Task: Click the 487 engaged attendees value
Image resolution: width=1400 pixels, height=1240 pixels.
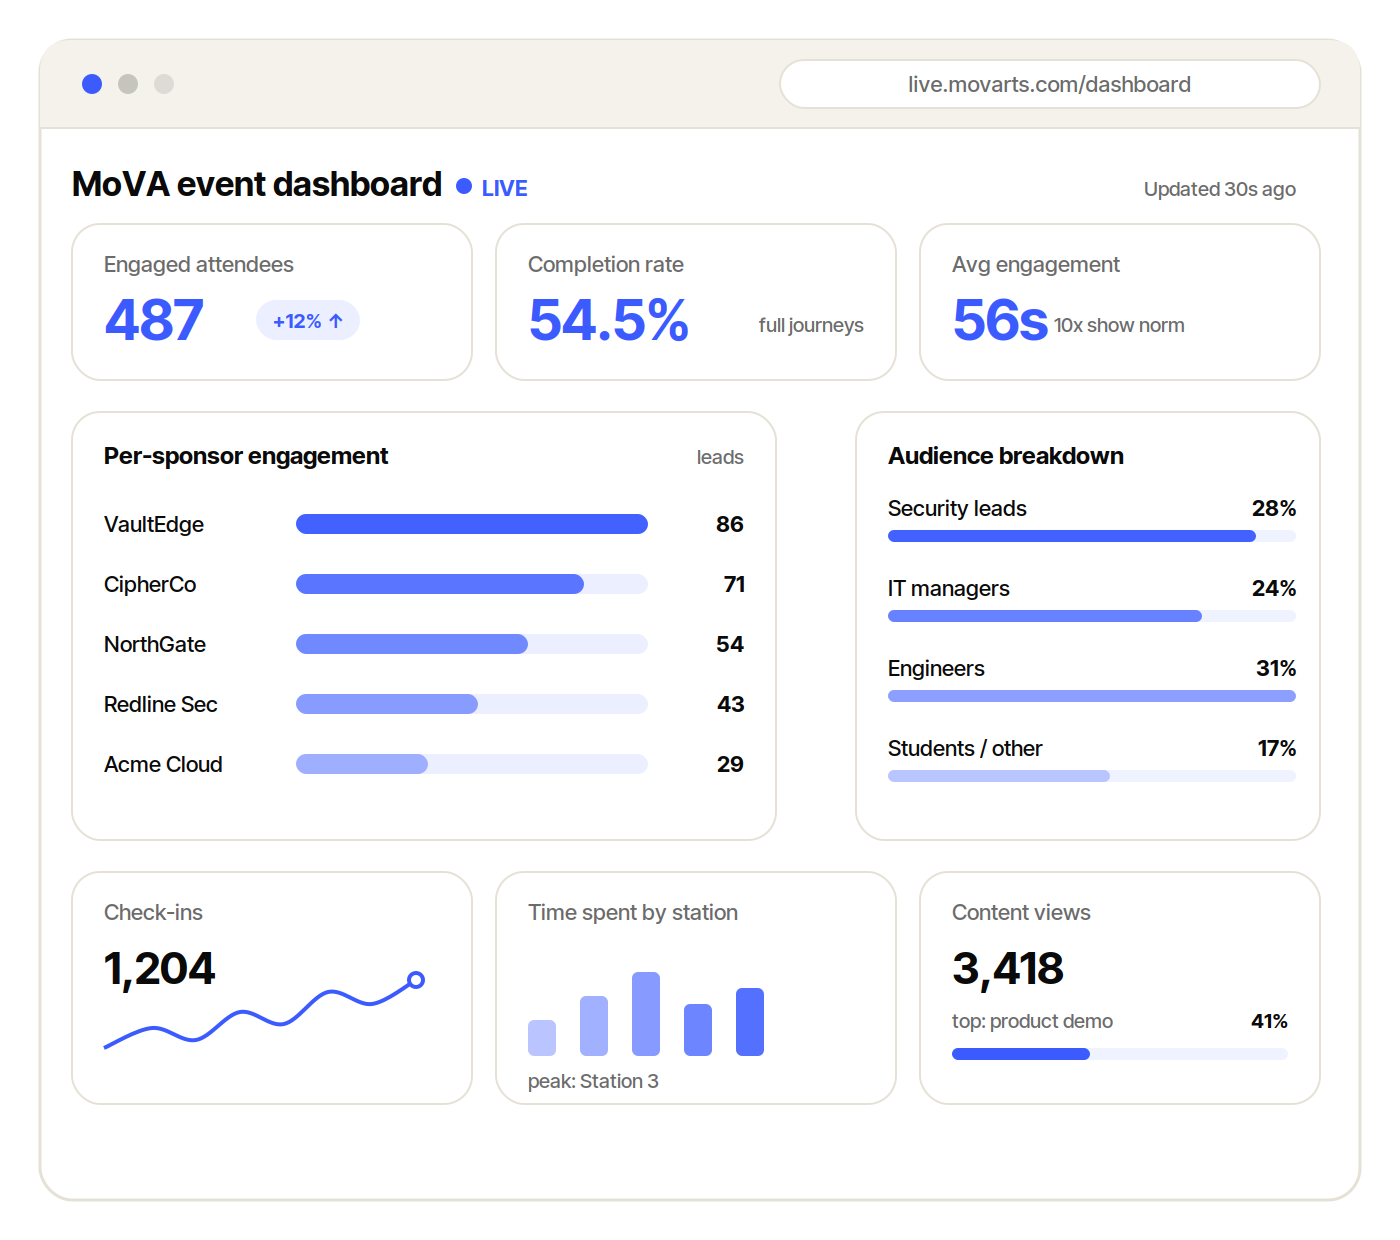Action: (x=154, y=320)
